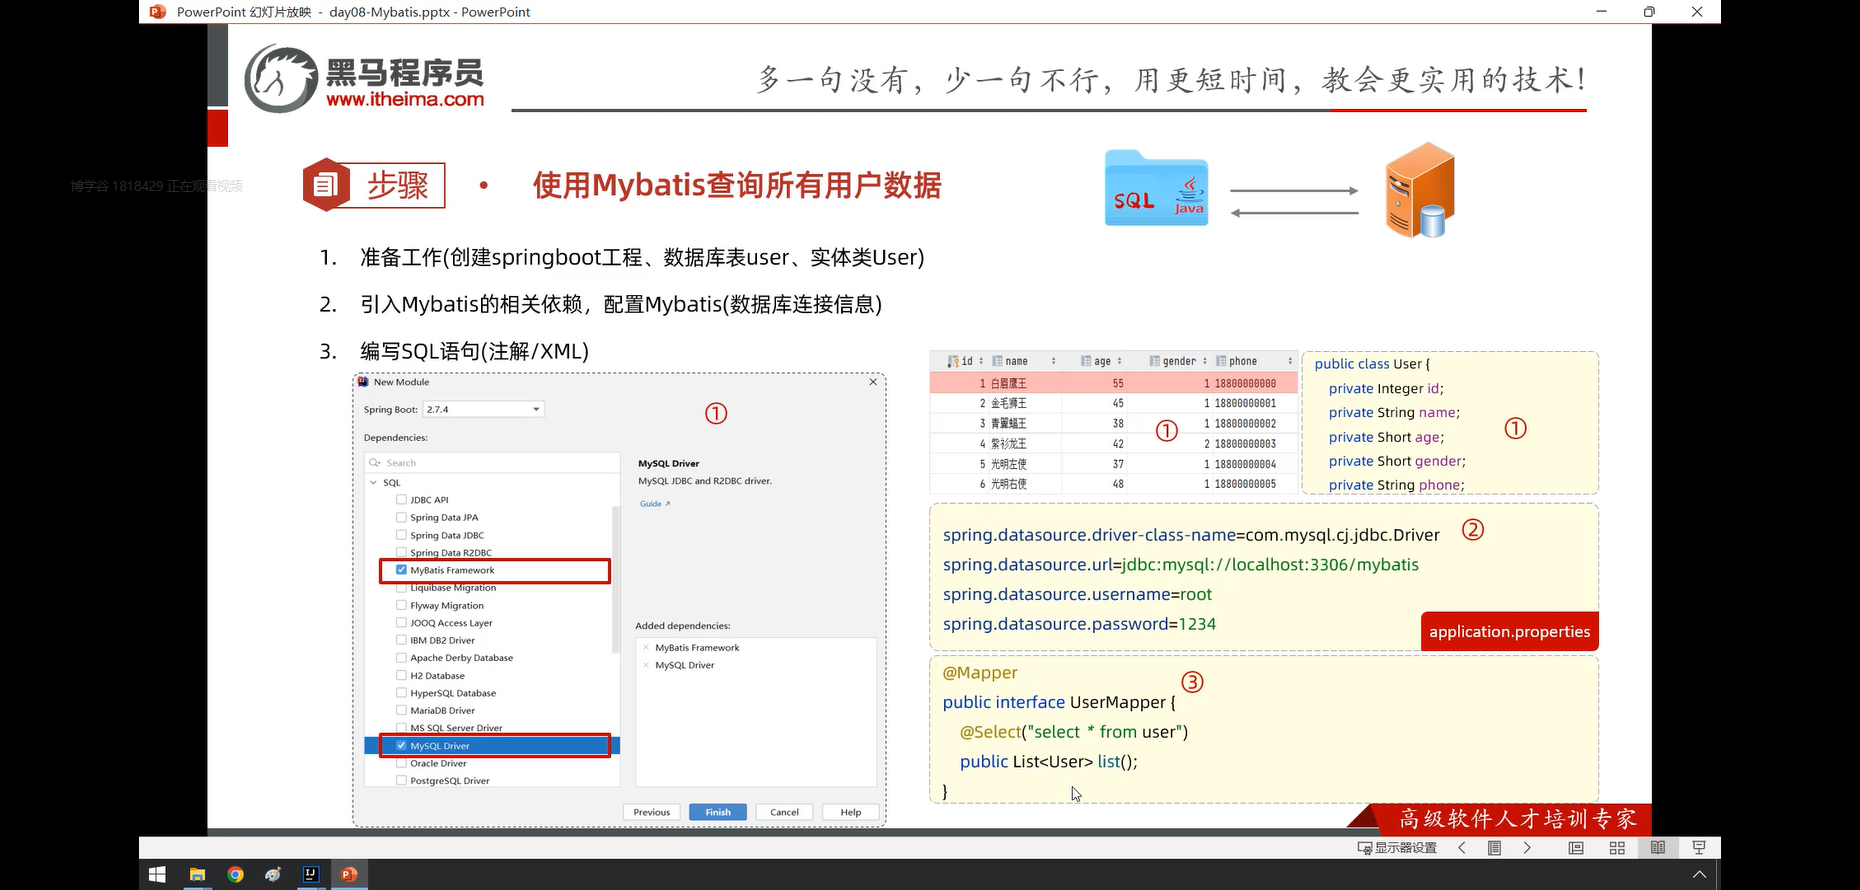
Task: Start Slide Show view from status bar
Action: click(1699, 848)
